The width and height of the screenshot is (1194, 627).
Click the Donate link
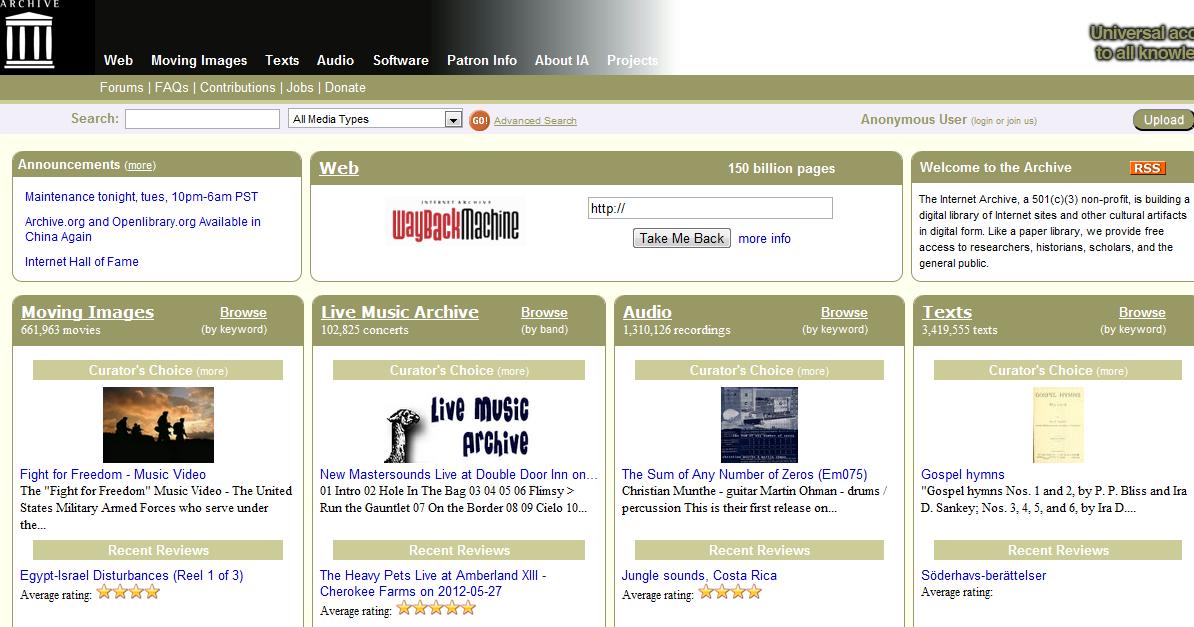tap(345, 88)
